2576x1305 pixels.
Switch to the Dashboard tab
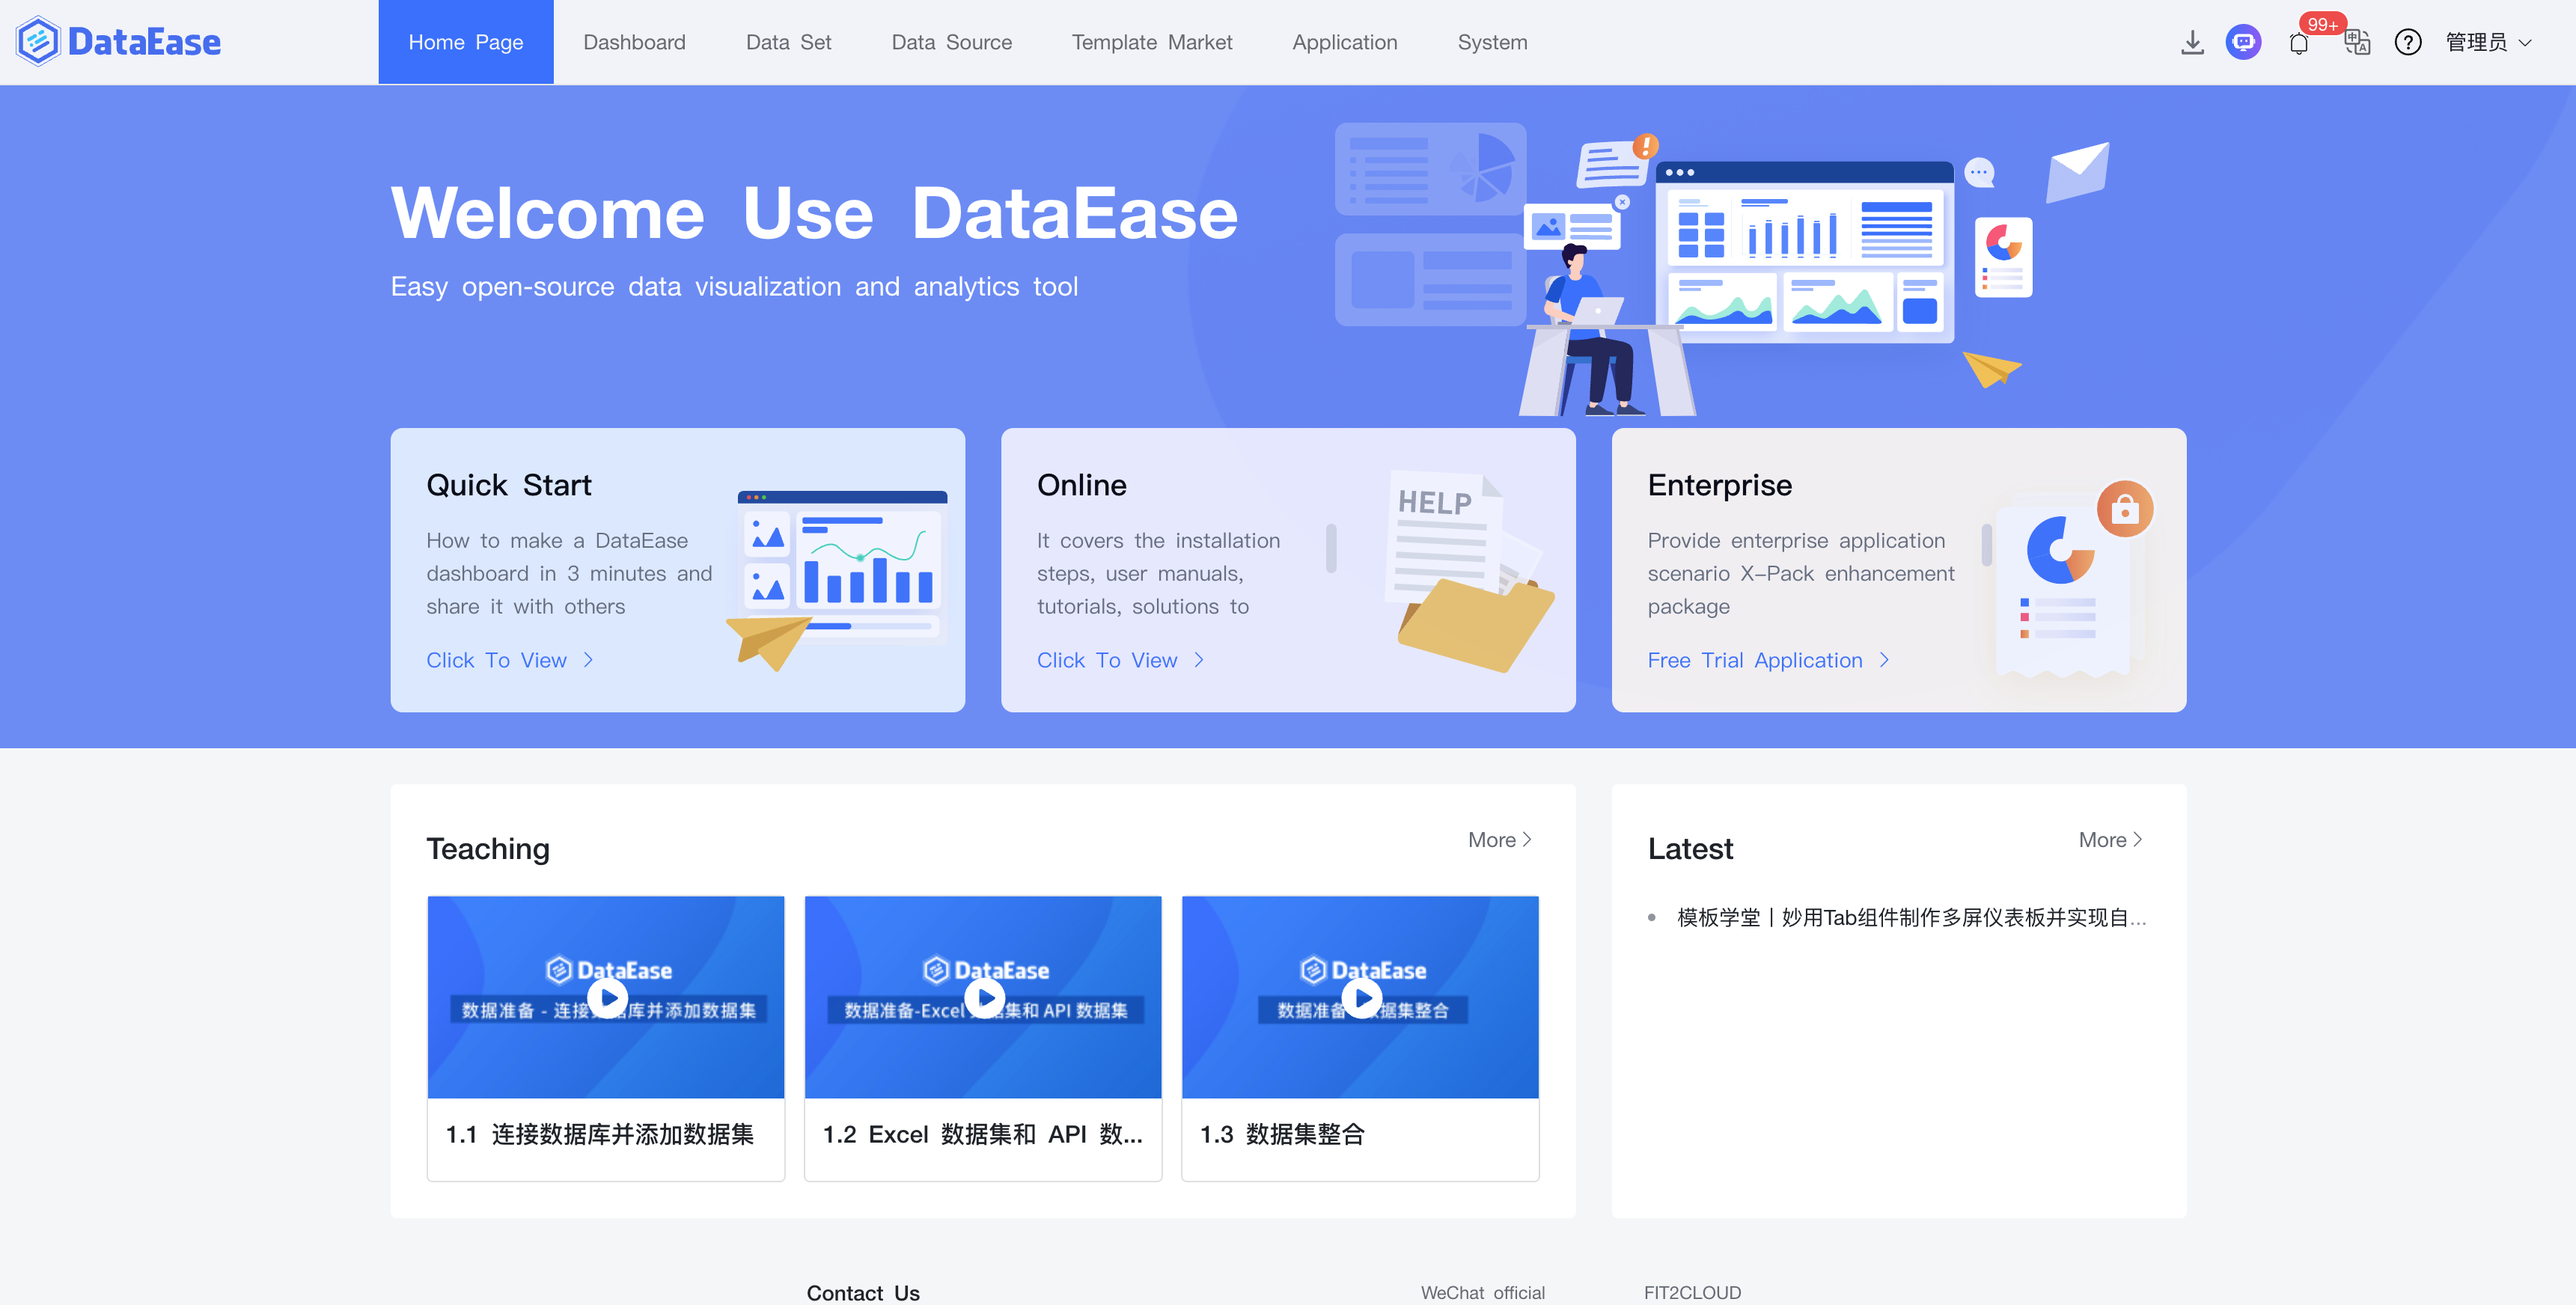point(634,42)
